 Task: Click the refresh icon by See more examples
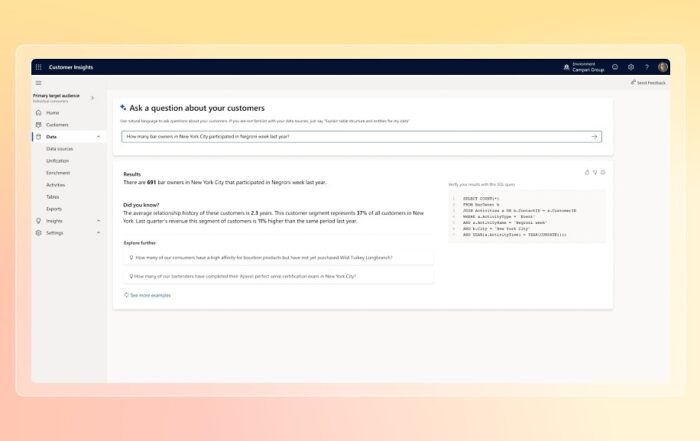(x=126, y=295)
